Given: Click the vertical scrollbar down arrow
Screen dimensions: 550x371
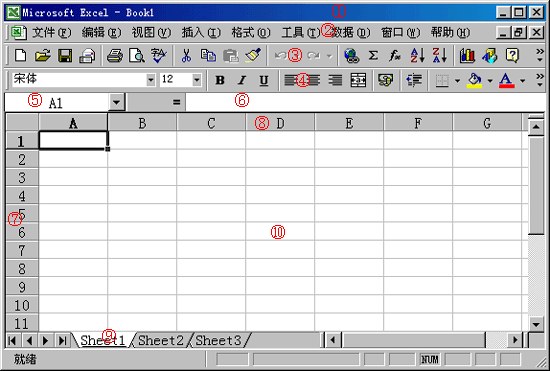Looking at the screenshot, I should pyautogui.click(x=536, y=324).
